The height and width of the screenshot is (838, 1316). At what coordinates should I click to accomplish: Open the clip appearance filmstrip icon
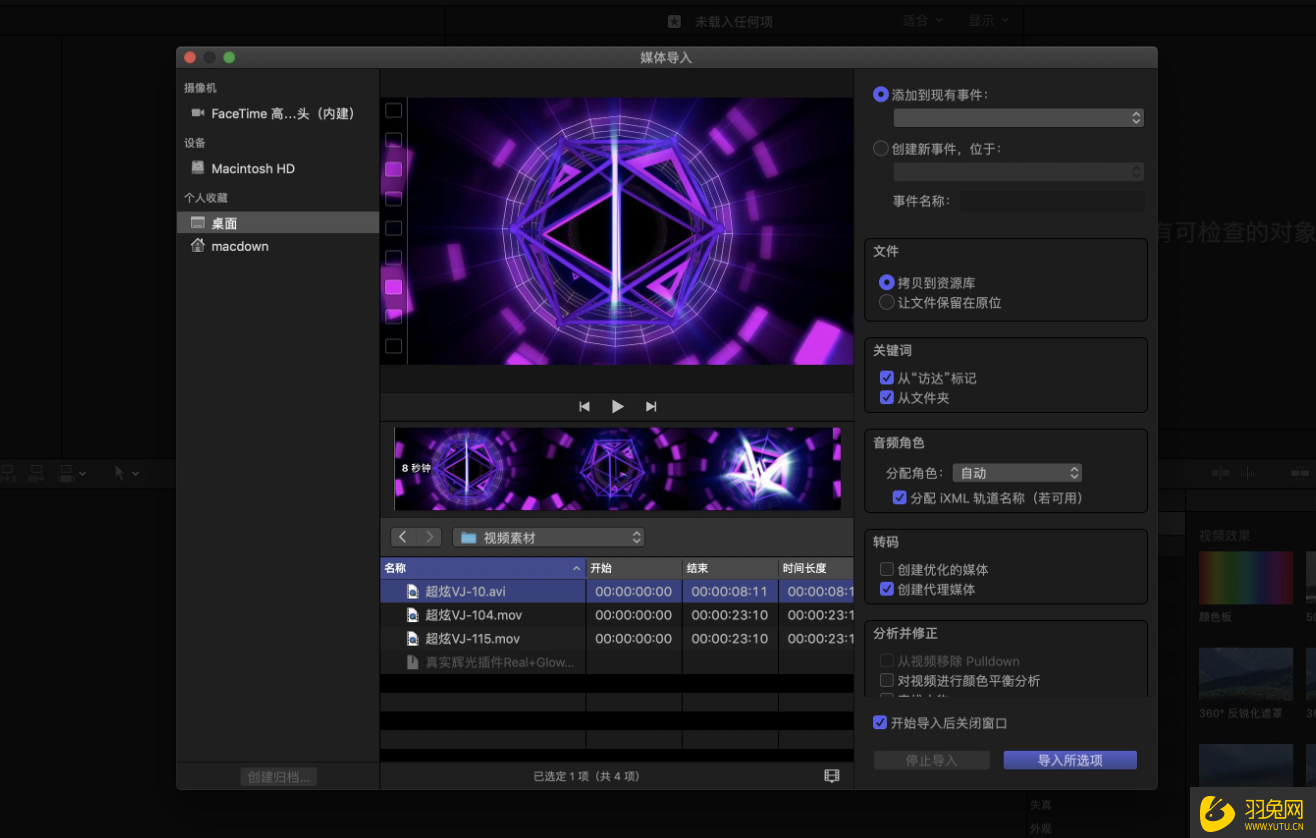[x=831, y=774]
